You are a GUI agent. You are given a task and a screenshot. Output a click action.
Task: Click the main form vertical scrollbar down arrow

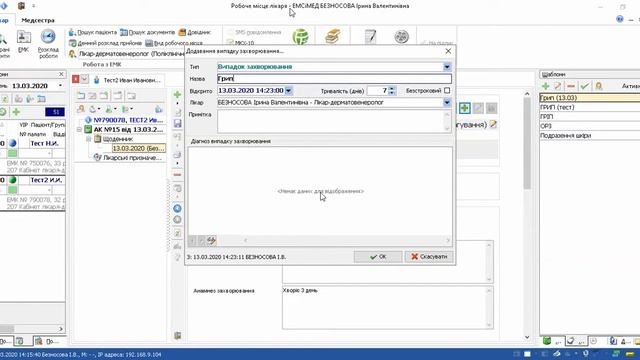(x=527, y=337)
